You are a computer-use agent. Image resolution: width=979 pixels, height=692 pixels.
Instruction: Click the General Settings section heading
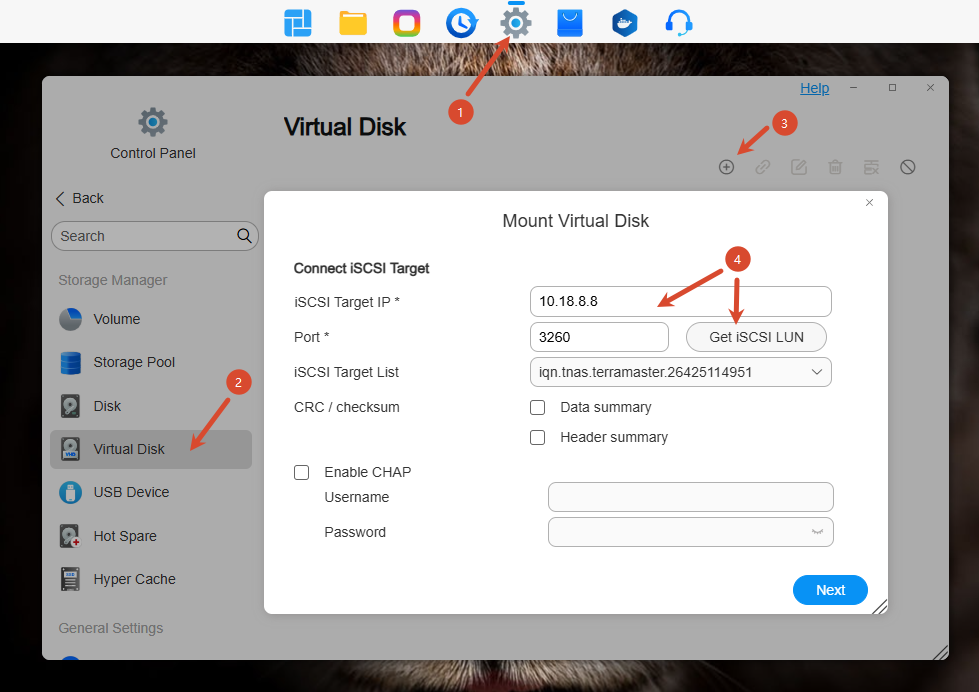tap(111, 628)
